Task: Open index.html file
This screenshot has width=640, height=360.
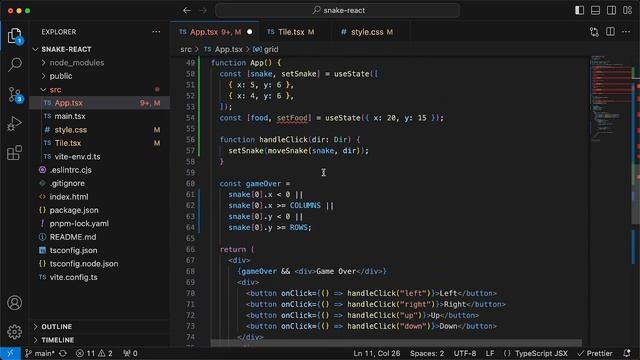Action: [x=100, y=197]
